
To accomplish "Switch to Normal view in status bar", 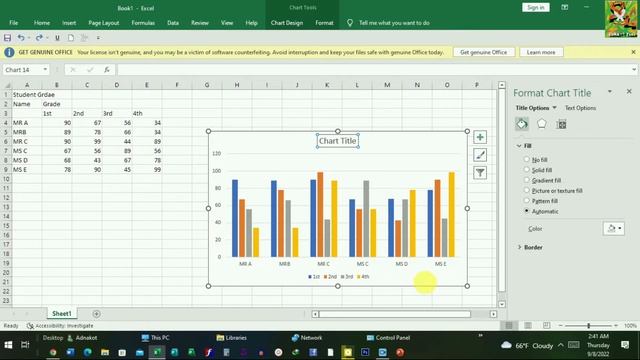I will 509,325.
